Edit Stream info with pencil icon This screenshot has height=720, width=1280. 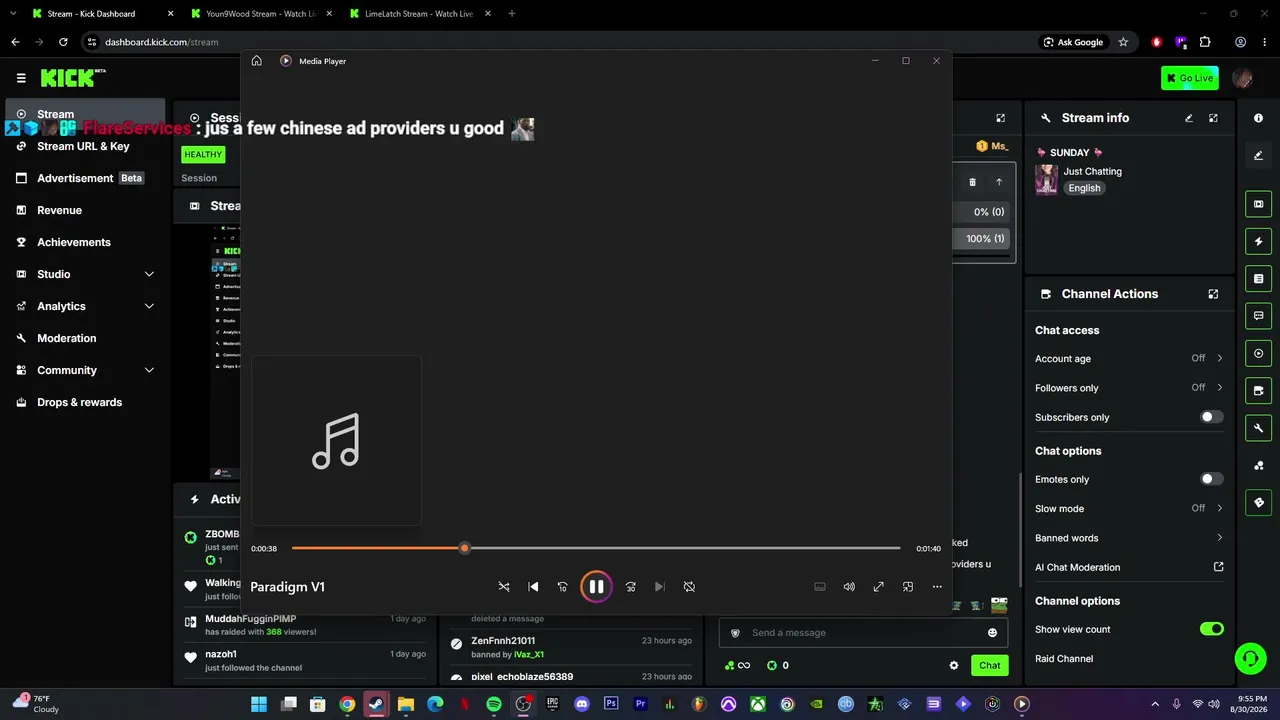[1189, 118]
